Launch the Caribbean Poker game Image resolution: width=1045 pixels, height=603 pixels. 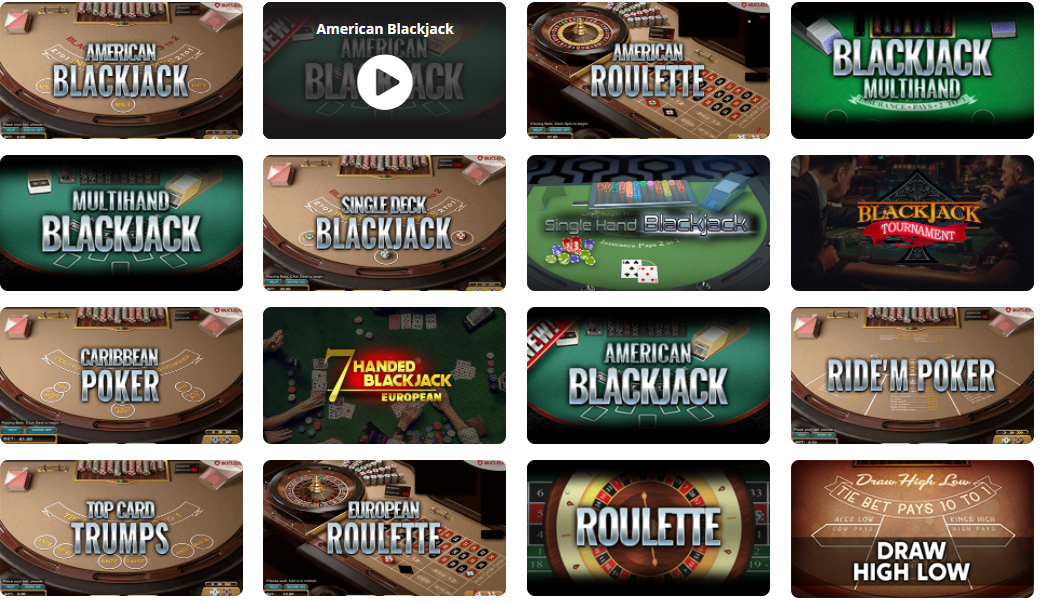121,375
